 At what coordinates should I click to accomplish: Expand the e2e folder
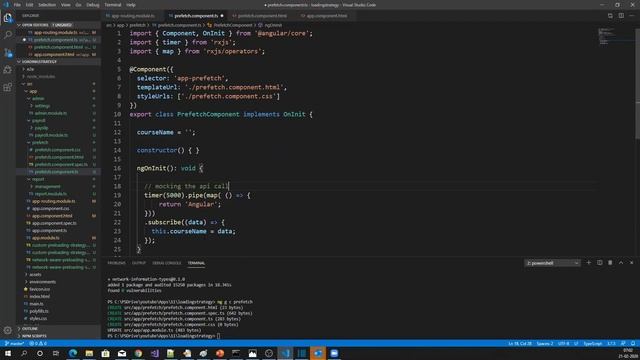(x=30, y=69)
